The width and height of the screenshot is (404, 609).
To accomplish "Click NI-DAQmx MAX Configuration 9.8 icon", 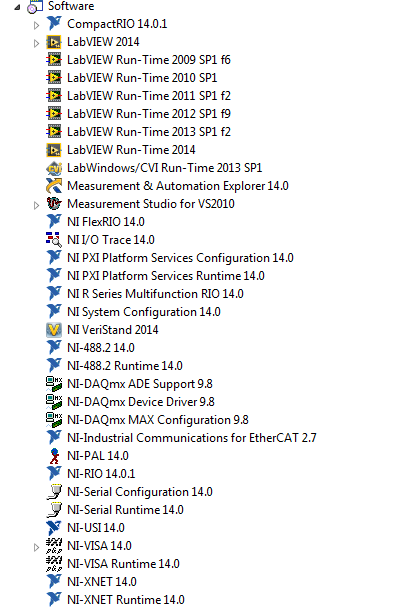I will [54, 420].
